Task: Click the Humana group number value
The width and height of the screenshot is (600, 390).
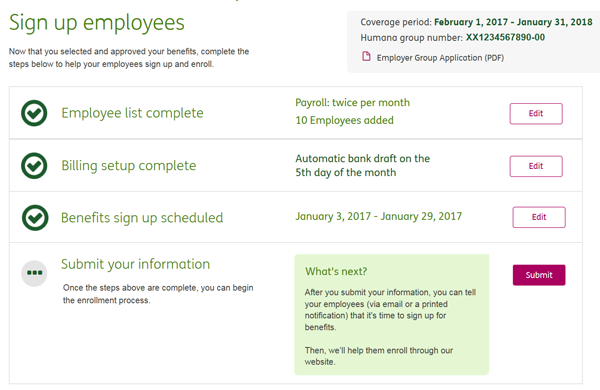Action: coord(505,38)
